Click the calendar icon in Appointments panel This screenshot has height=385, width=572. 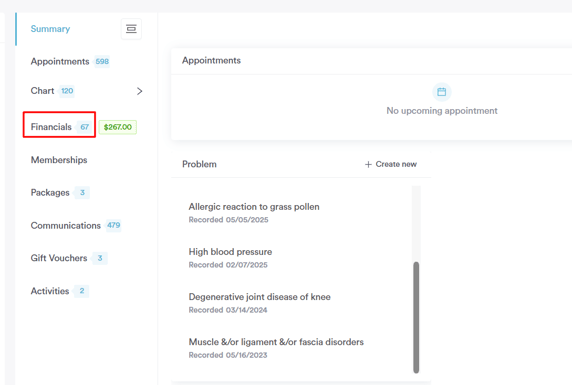point(441,92)
